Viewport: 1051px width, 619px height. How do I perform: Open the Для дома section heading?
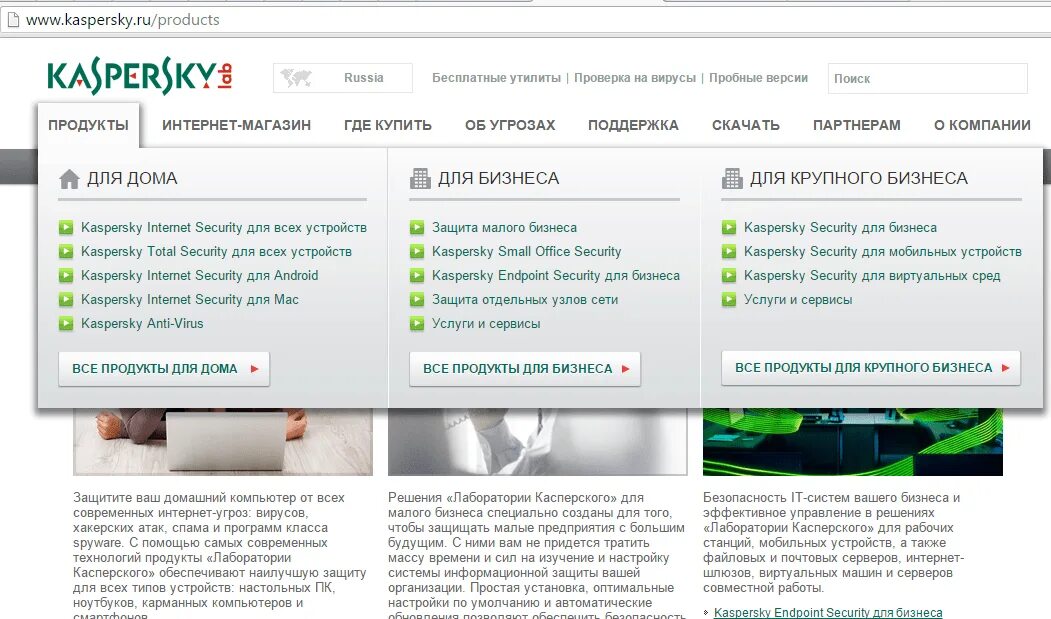(x=132, y=178)
